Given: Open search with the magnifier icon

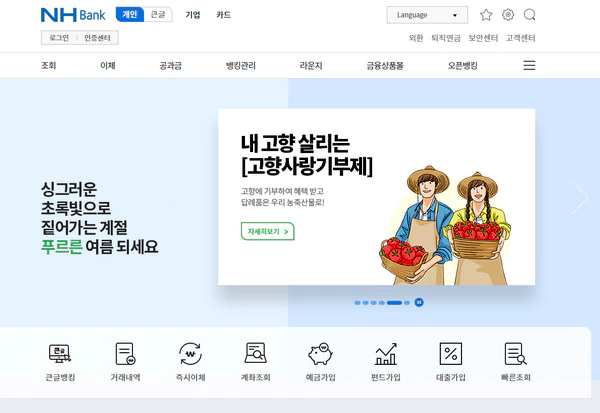Looking at the screenshot, I should click(x=530, y=15).
